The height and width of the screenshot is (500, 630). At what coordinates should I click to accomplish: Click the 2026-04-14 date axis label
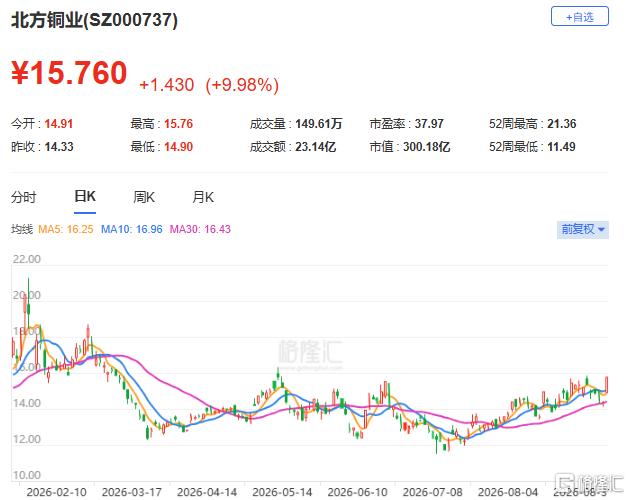(x=207, y=492)
